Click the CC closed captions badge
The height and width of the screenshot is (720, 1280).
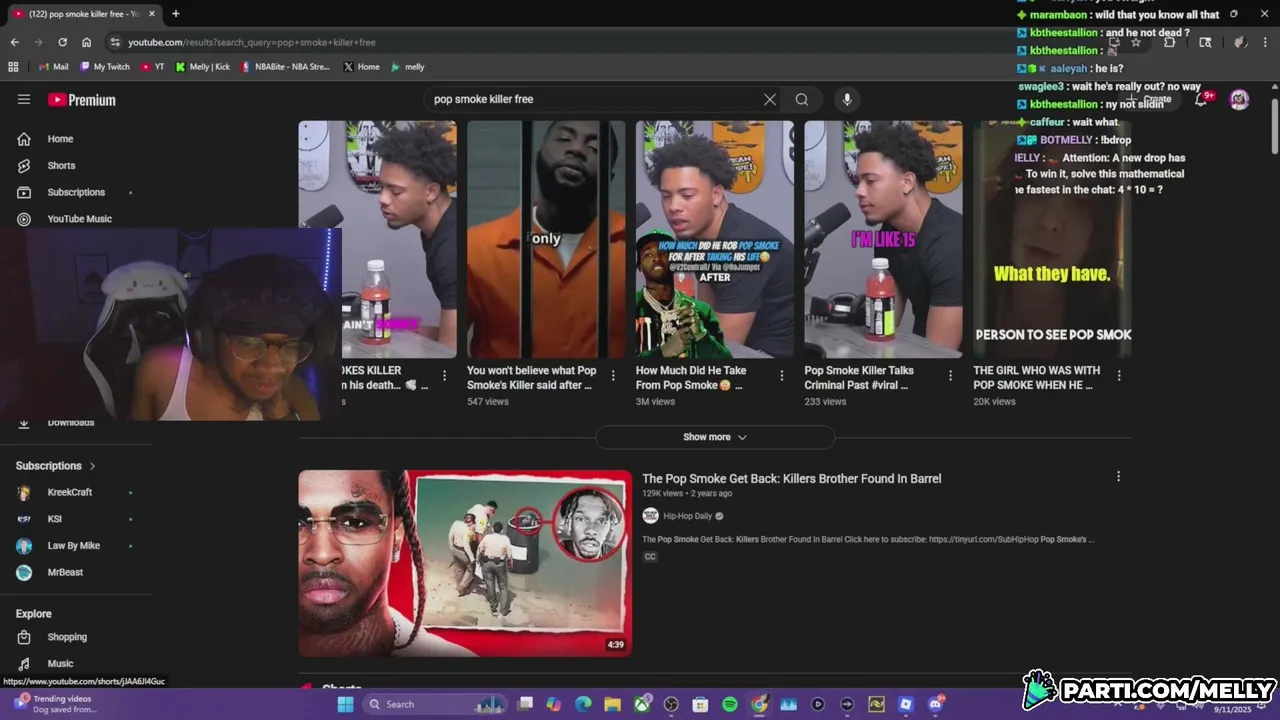pos(650,557)
